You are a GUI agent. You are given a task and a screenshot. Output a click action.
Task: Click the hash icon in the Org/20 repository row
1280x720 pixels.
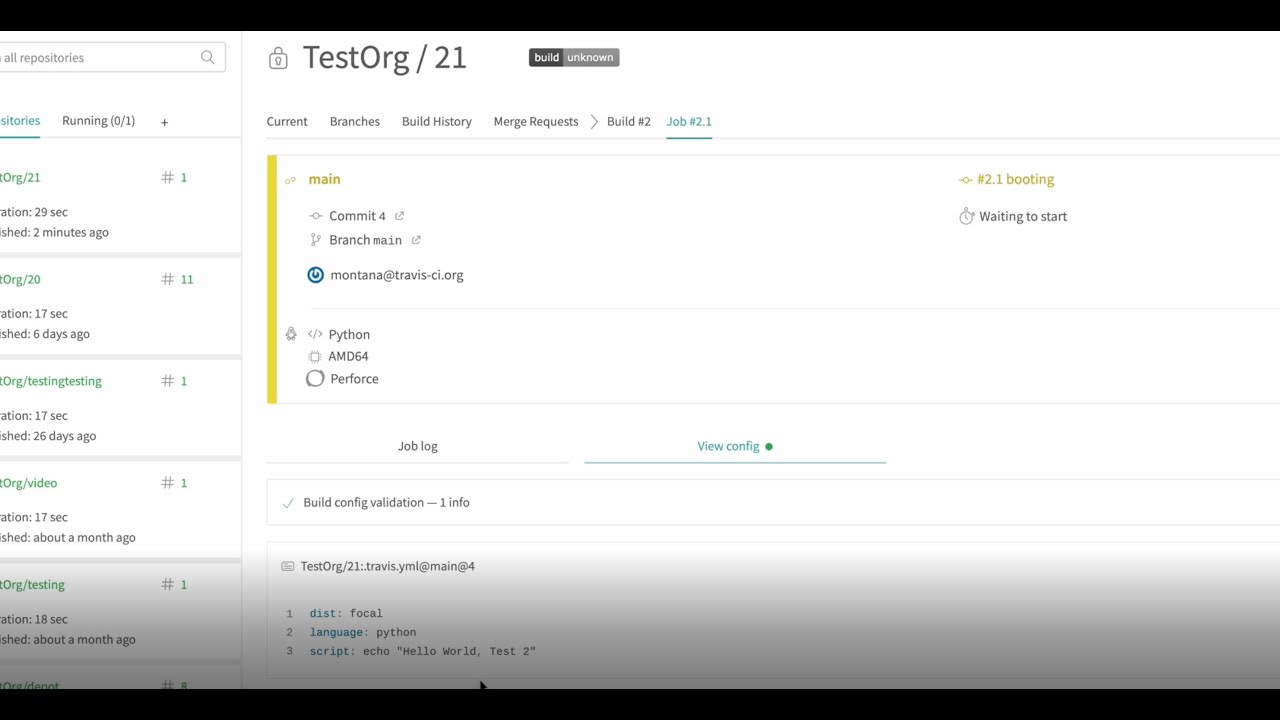(x=167, y=279)
